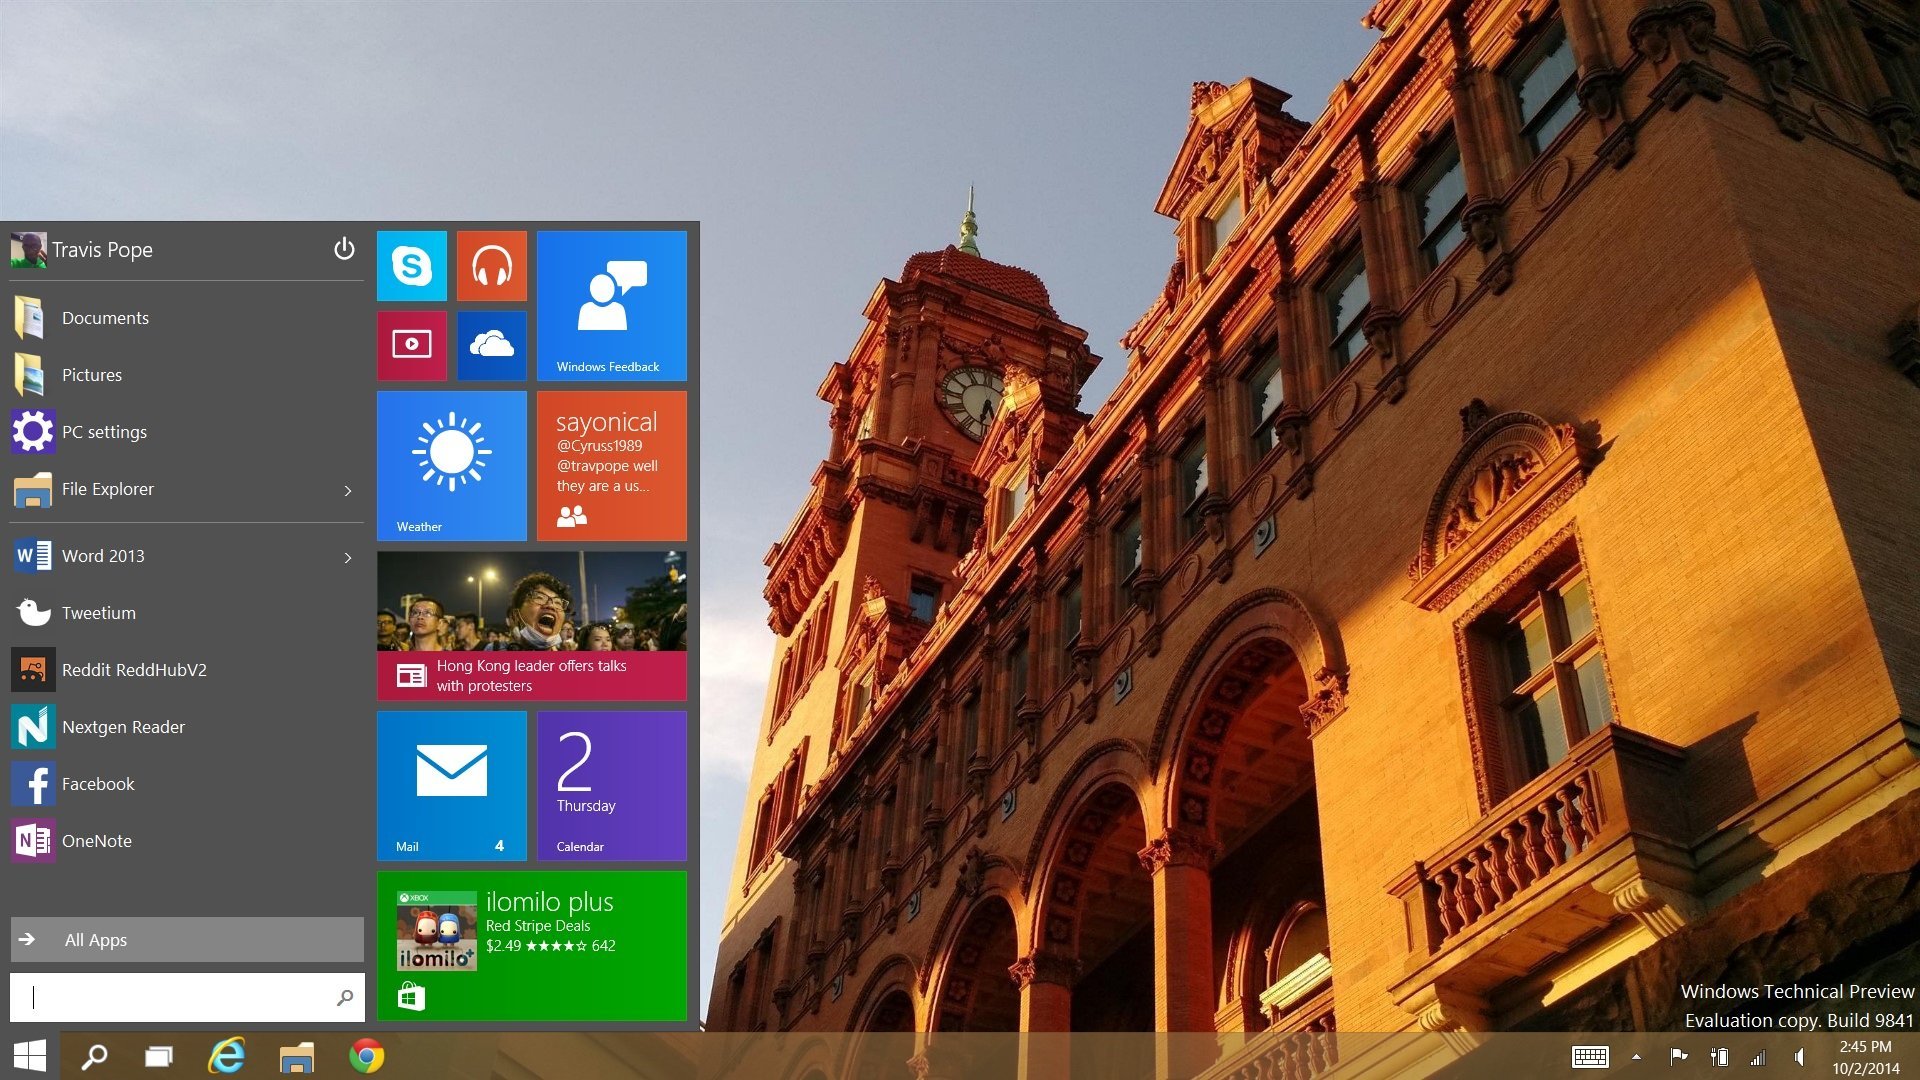Click the Travis Pope user name
This screenshot has width=1920, height=1080.
tap(102, 250)
